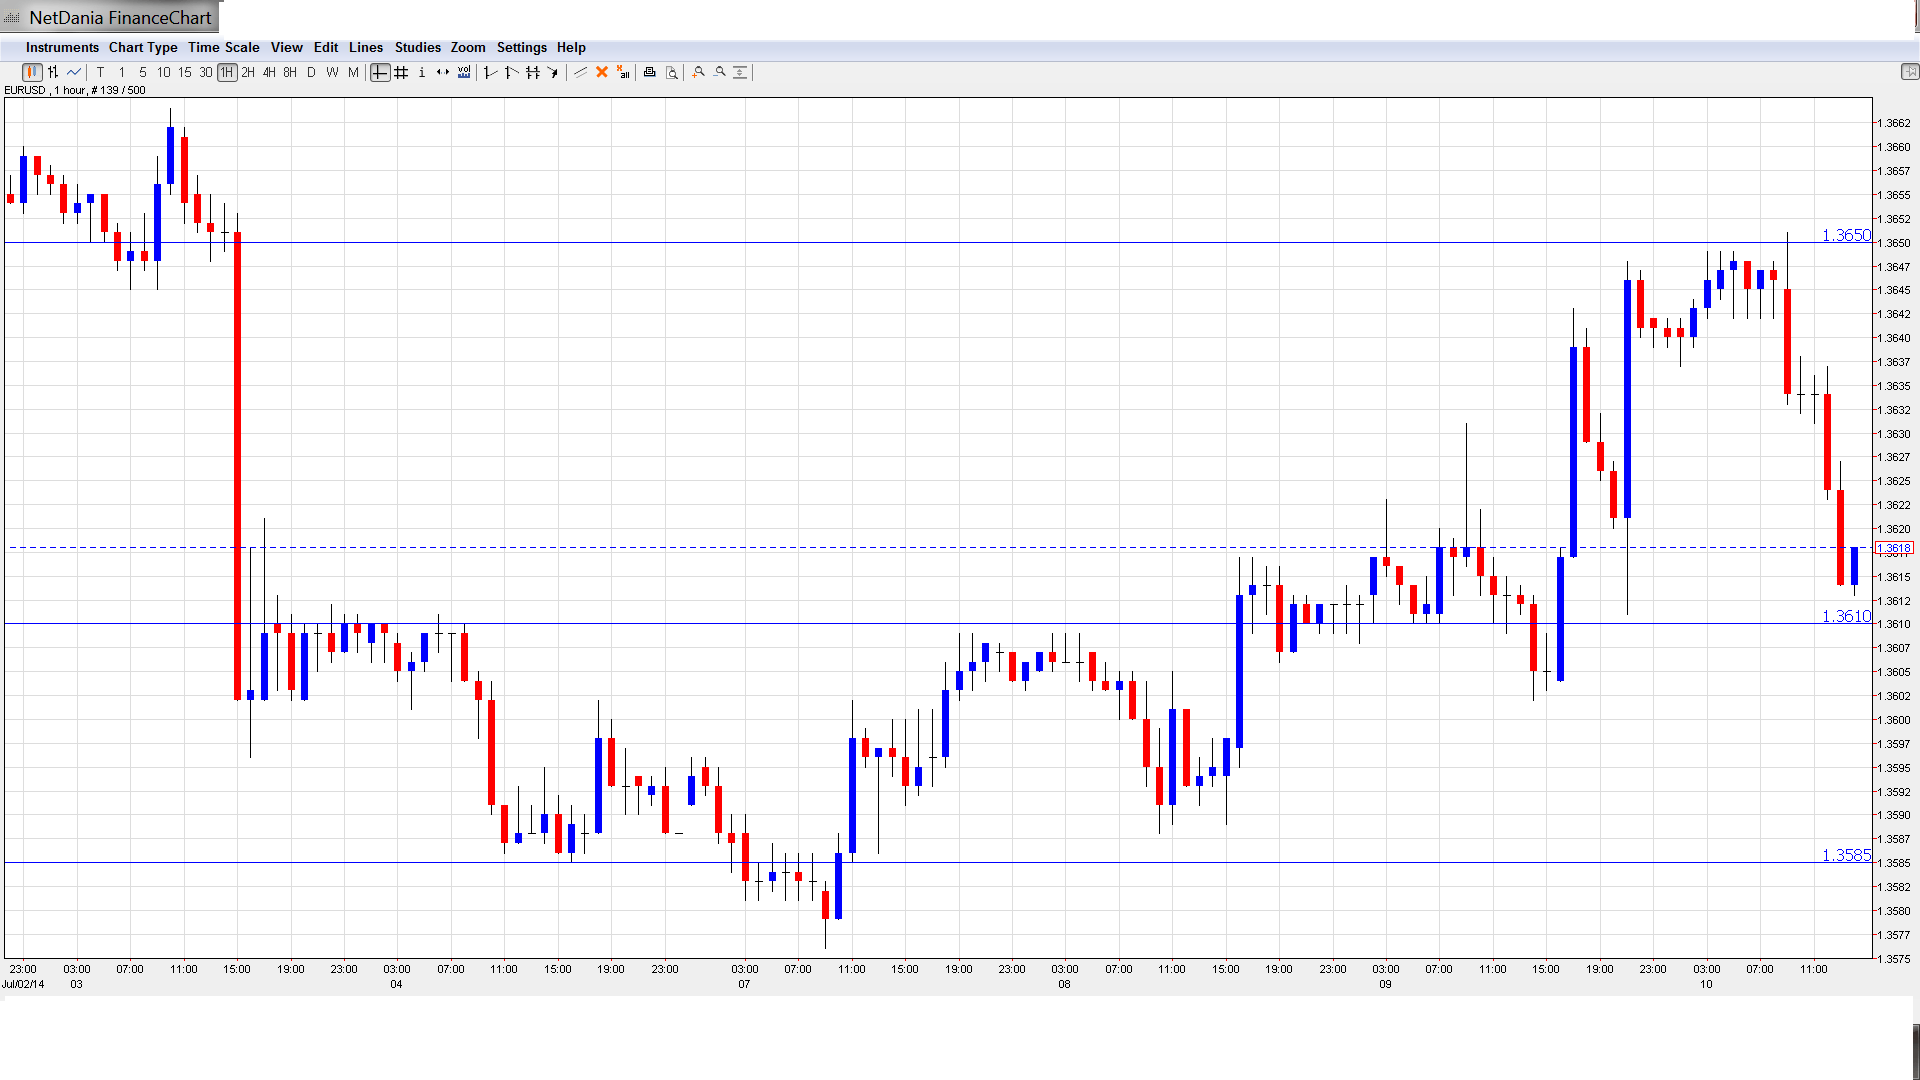The image size is (1920, 1080).
Task: Switch to OHLC bar chart icon
Action: pos(53,72)
